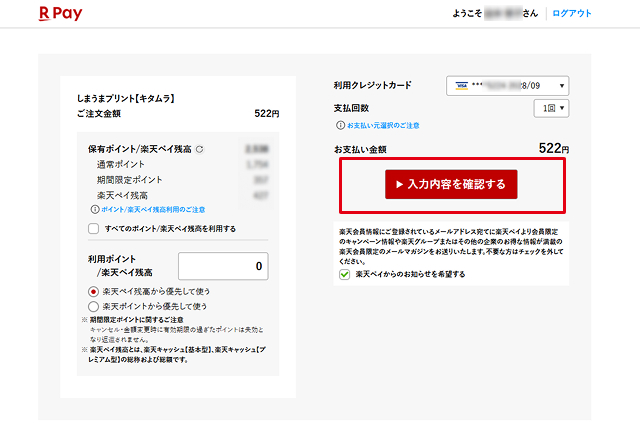Open the 利用クレジットカード dropdown
The width and height of the screenshot is (640, 434).
click(x=507, y=86)
